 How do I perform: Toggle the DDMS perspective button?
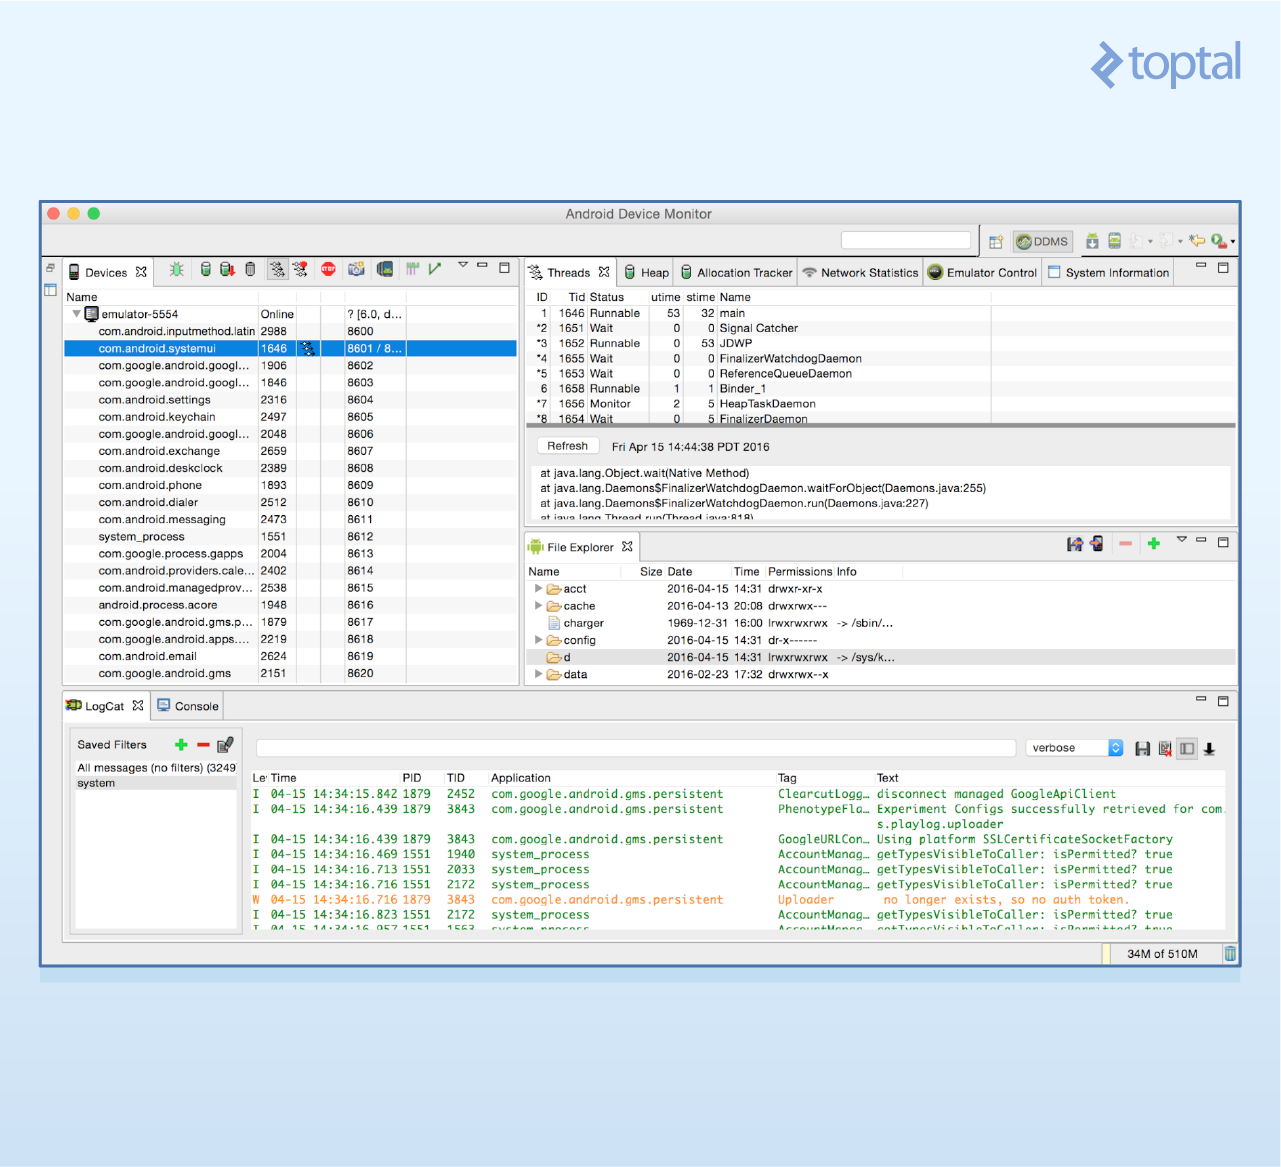(1042, 241)
